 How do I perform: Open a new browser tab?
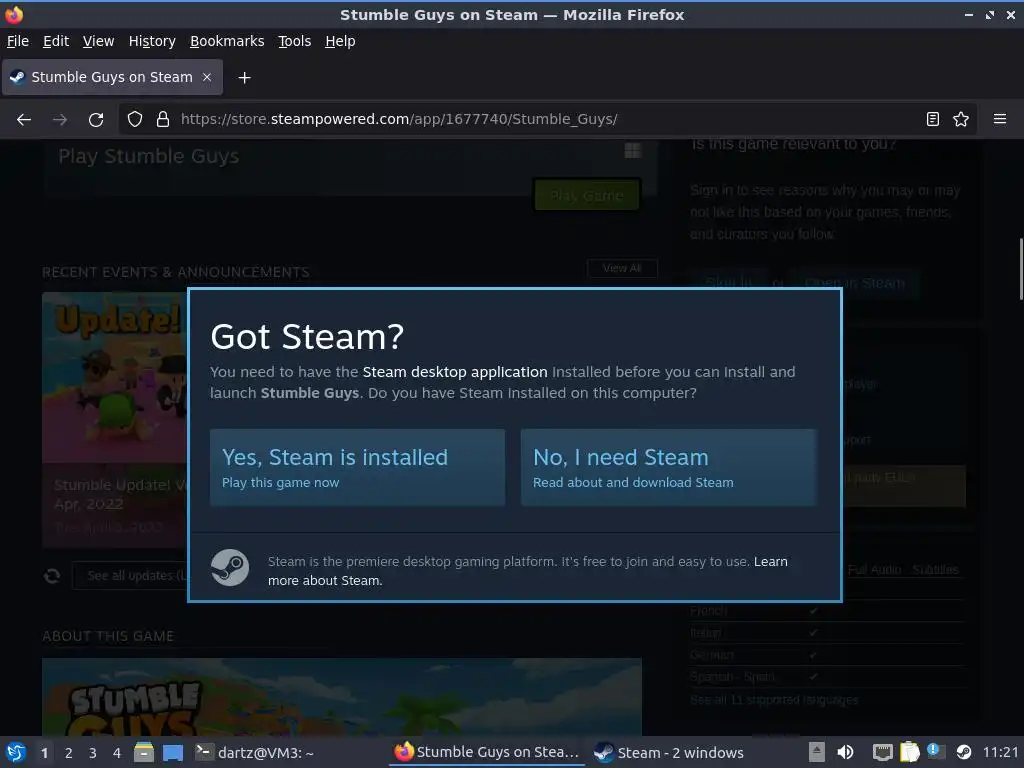[244, 78]
